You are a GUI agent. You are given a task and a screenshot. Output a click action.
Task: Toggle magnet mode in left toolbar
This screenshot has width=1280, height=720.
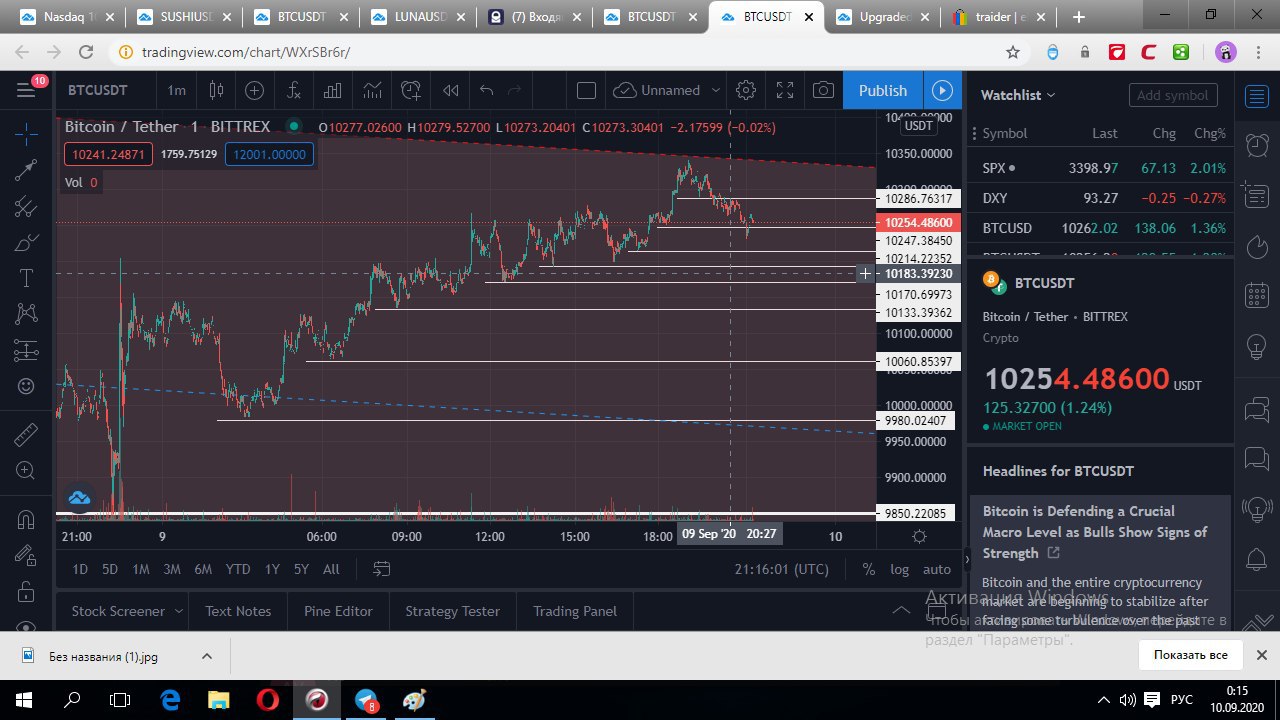(26, 519)
